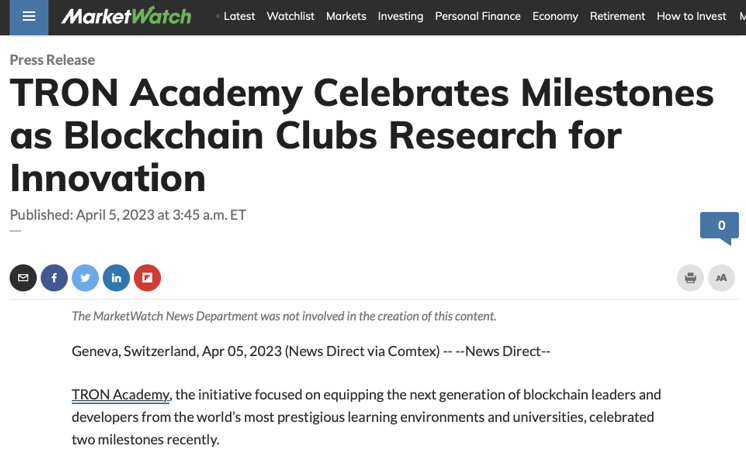The width and height of the screenshot is (746, 449).
Task: Open the text size adjuster
Action: tap(721, 277)
